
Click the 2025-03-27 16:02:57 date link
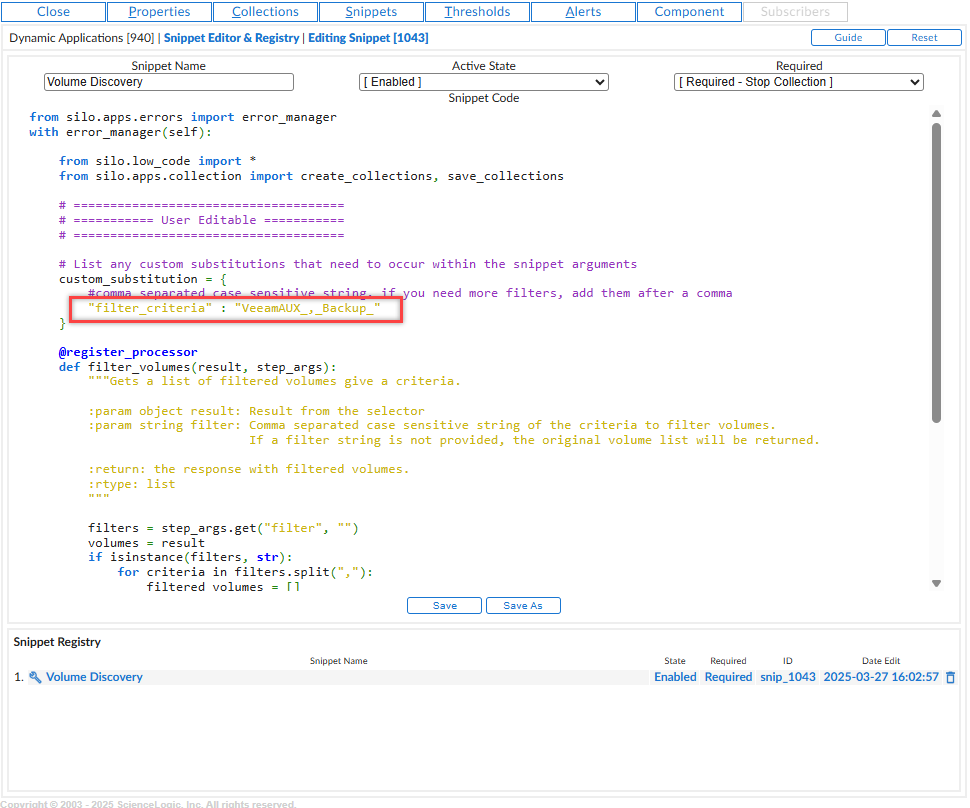[x=881, y=677]
